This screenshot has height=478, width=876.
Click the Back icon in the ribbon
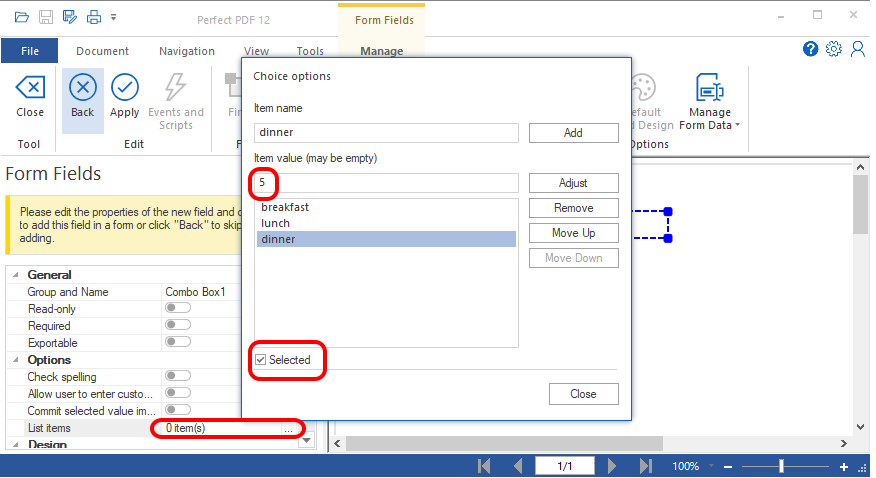pos(83,88)
